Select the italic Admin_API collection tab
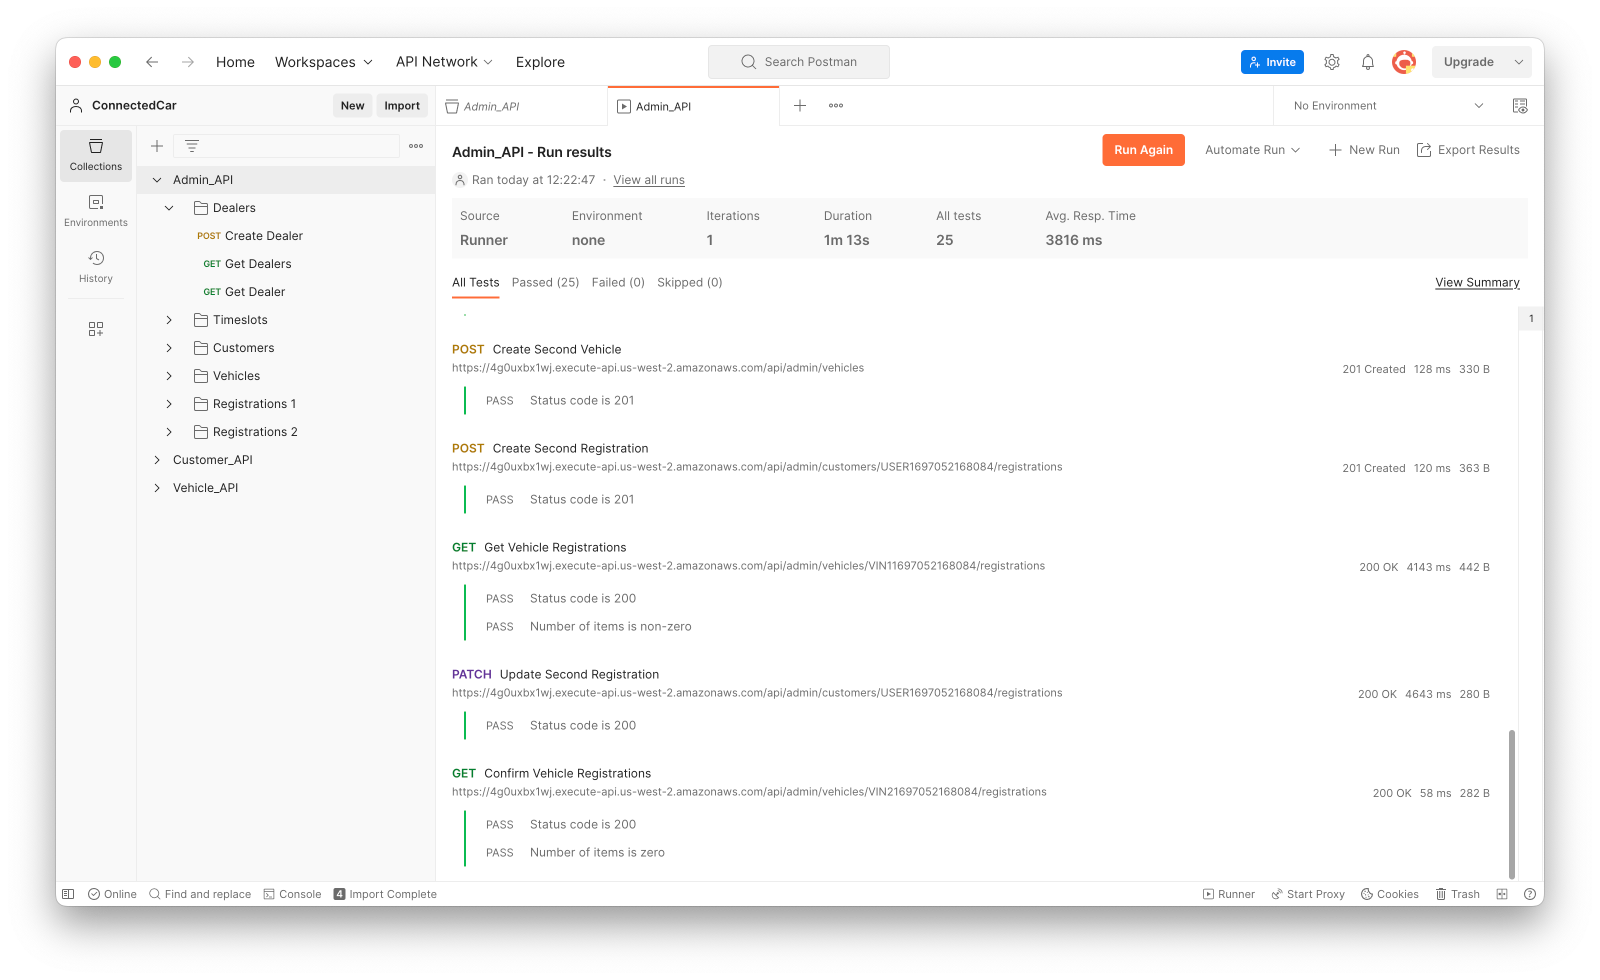This screenshot has width=1600, height=980. [x=521, y=106]
